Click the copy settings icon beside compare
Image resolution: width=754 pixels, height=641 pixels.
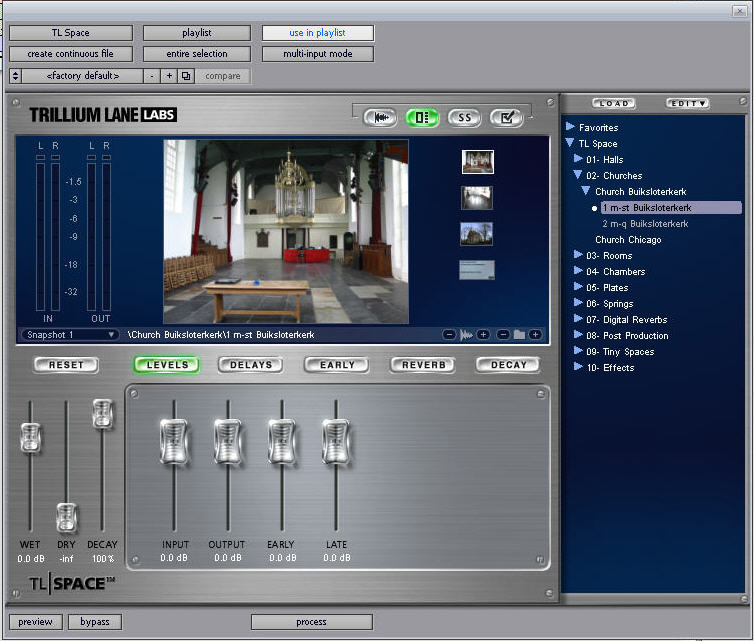point(186,76)
